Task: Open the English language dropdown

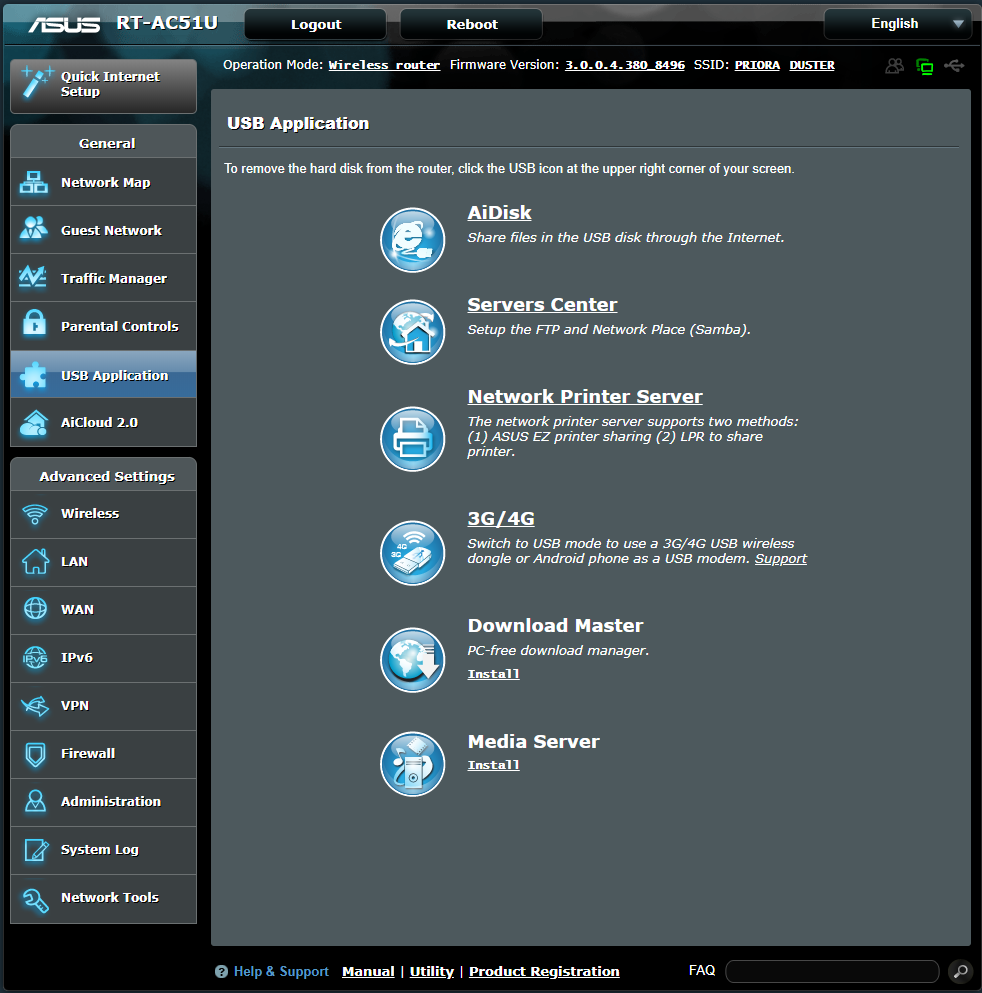Action: click(x=898, y=24)
